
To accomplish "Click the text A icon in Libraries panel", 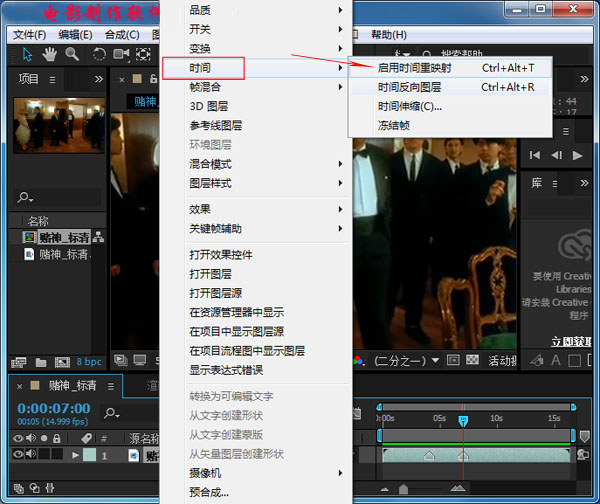I will pos(556,360).
